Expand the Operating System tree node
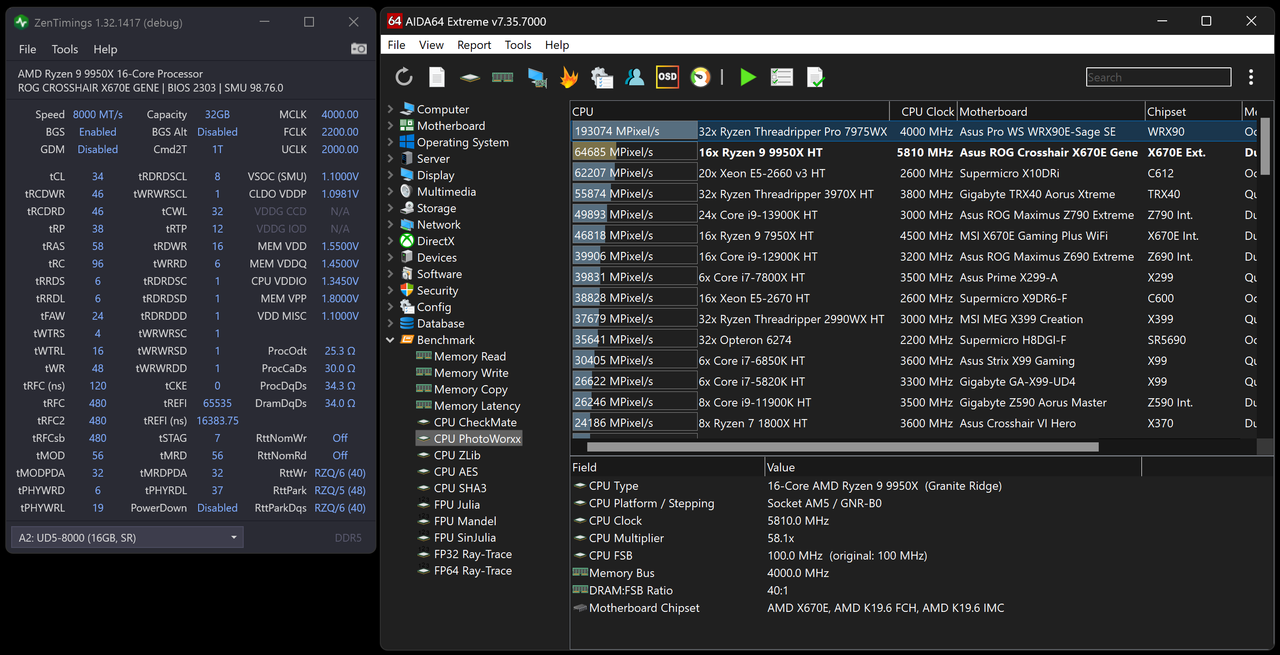Screen dimensions: 1280x655 pyautogui.click(x=390, y=142)
